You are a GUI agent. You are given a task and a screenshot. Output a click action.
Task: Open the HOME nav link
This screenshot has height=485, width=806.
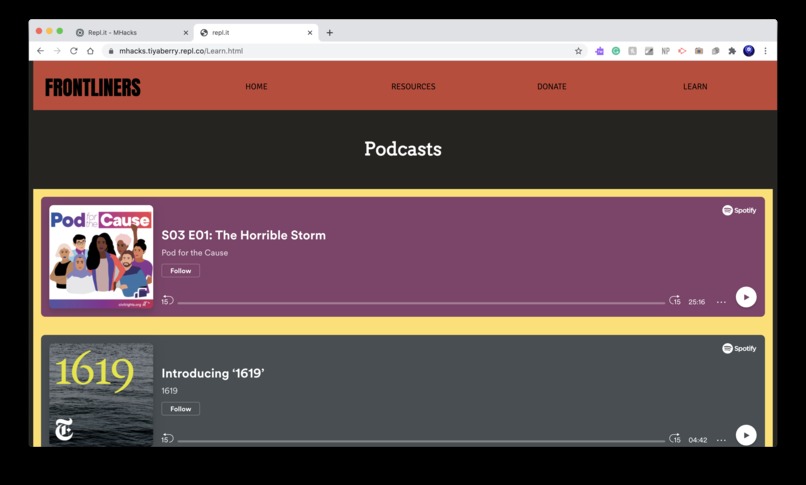[256, 86]
